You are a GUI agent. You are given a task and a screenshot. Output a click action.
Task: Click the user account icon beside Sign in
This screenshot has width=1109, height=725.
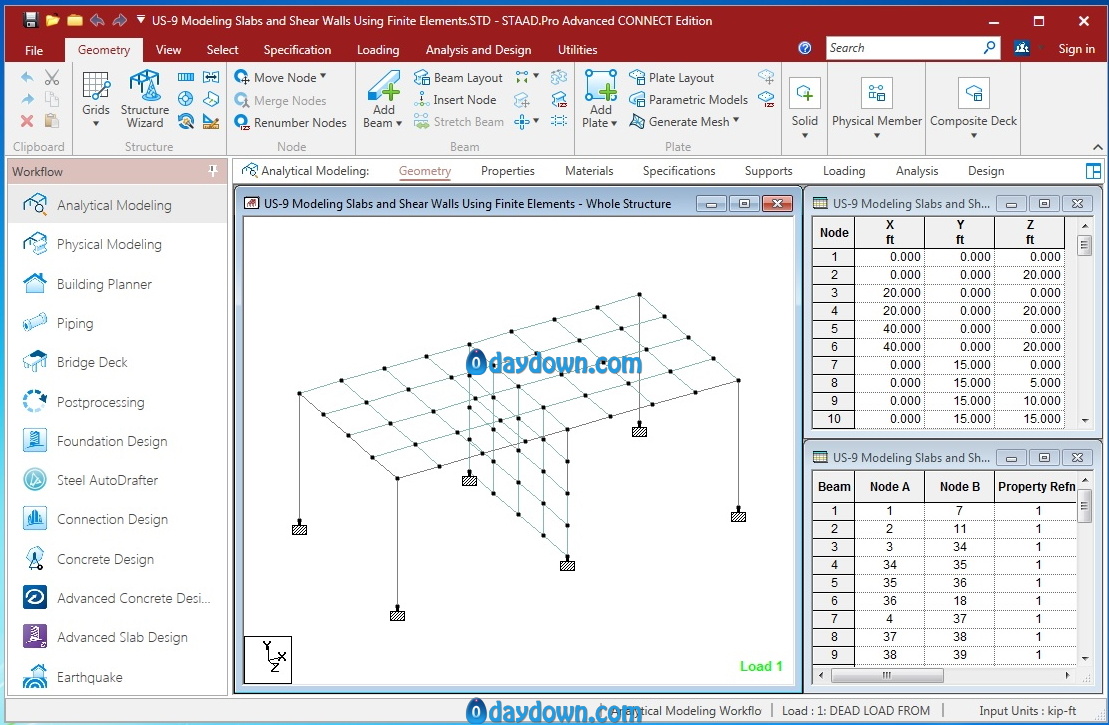coord(1022,48)
